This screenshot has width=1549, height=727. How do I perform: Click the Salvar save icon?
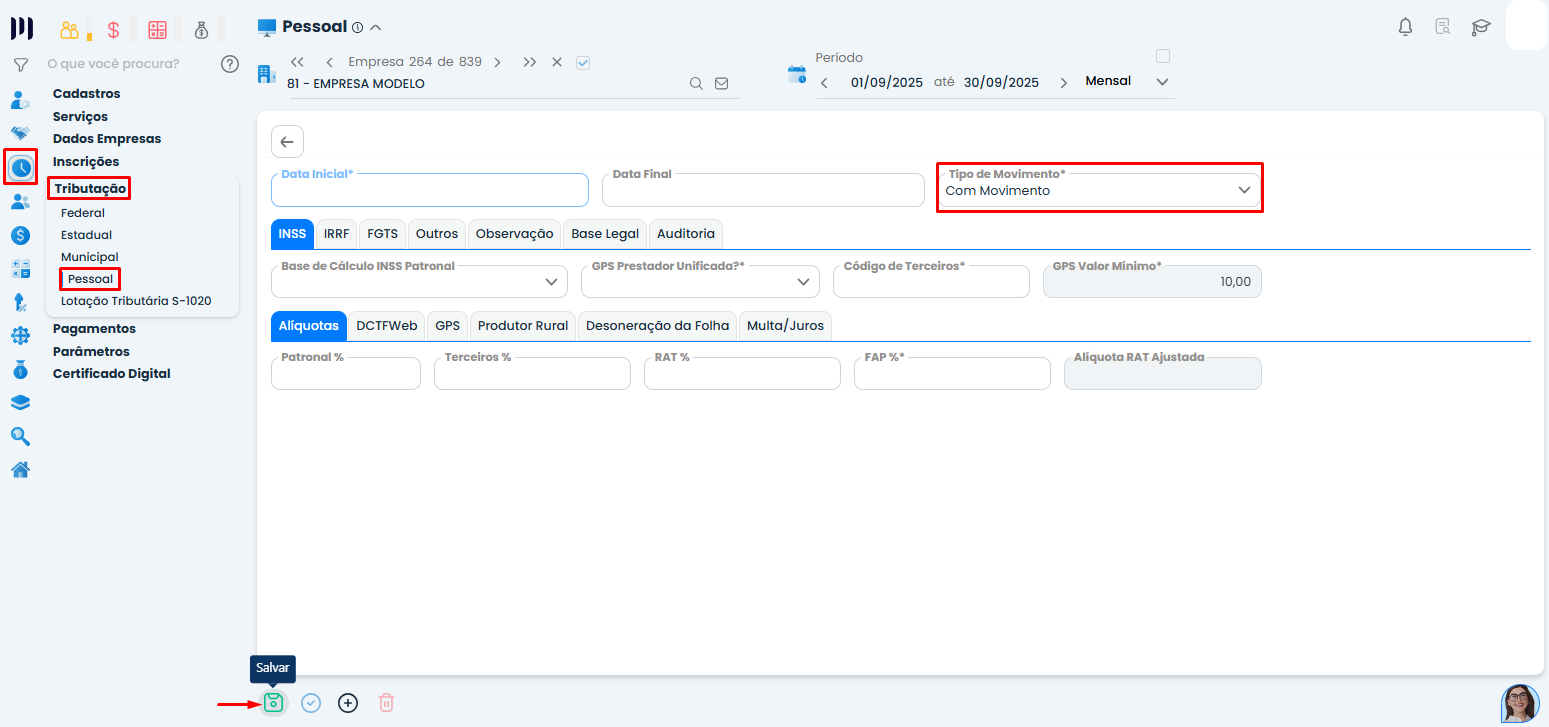coord(273,703)
